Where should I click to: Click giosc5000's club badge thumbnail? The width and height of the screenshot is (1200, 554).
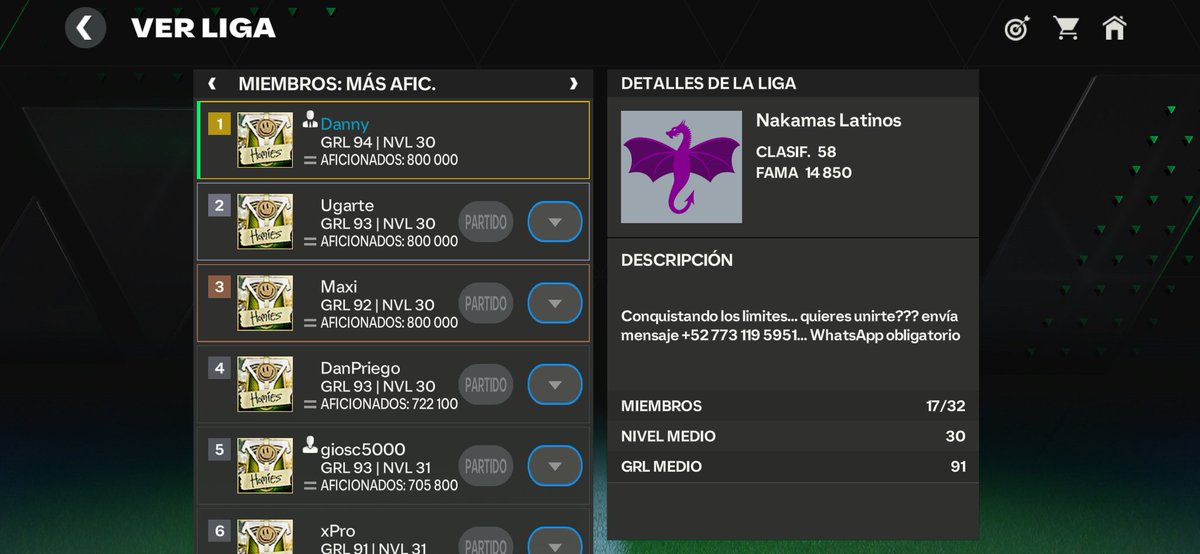pyautogui.click(x=265, y=465)
